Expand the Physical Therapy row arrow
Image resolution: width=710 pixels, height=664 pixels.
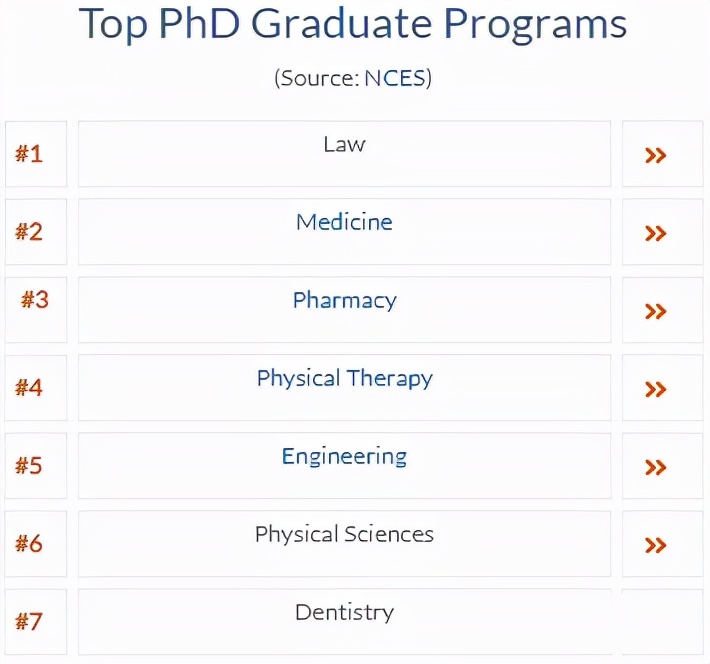[x=655, y=389]
